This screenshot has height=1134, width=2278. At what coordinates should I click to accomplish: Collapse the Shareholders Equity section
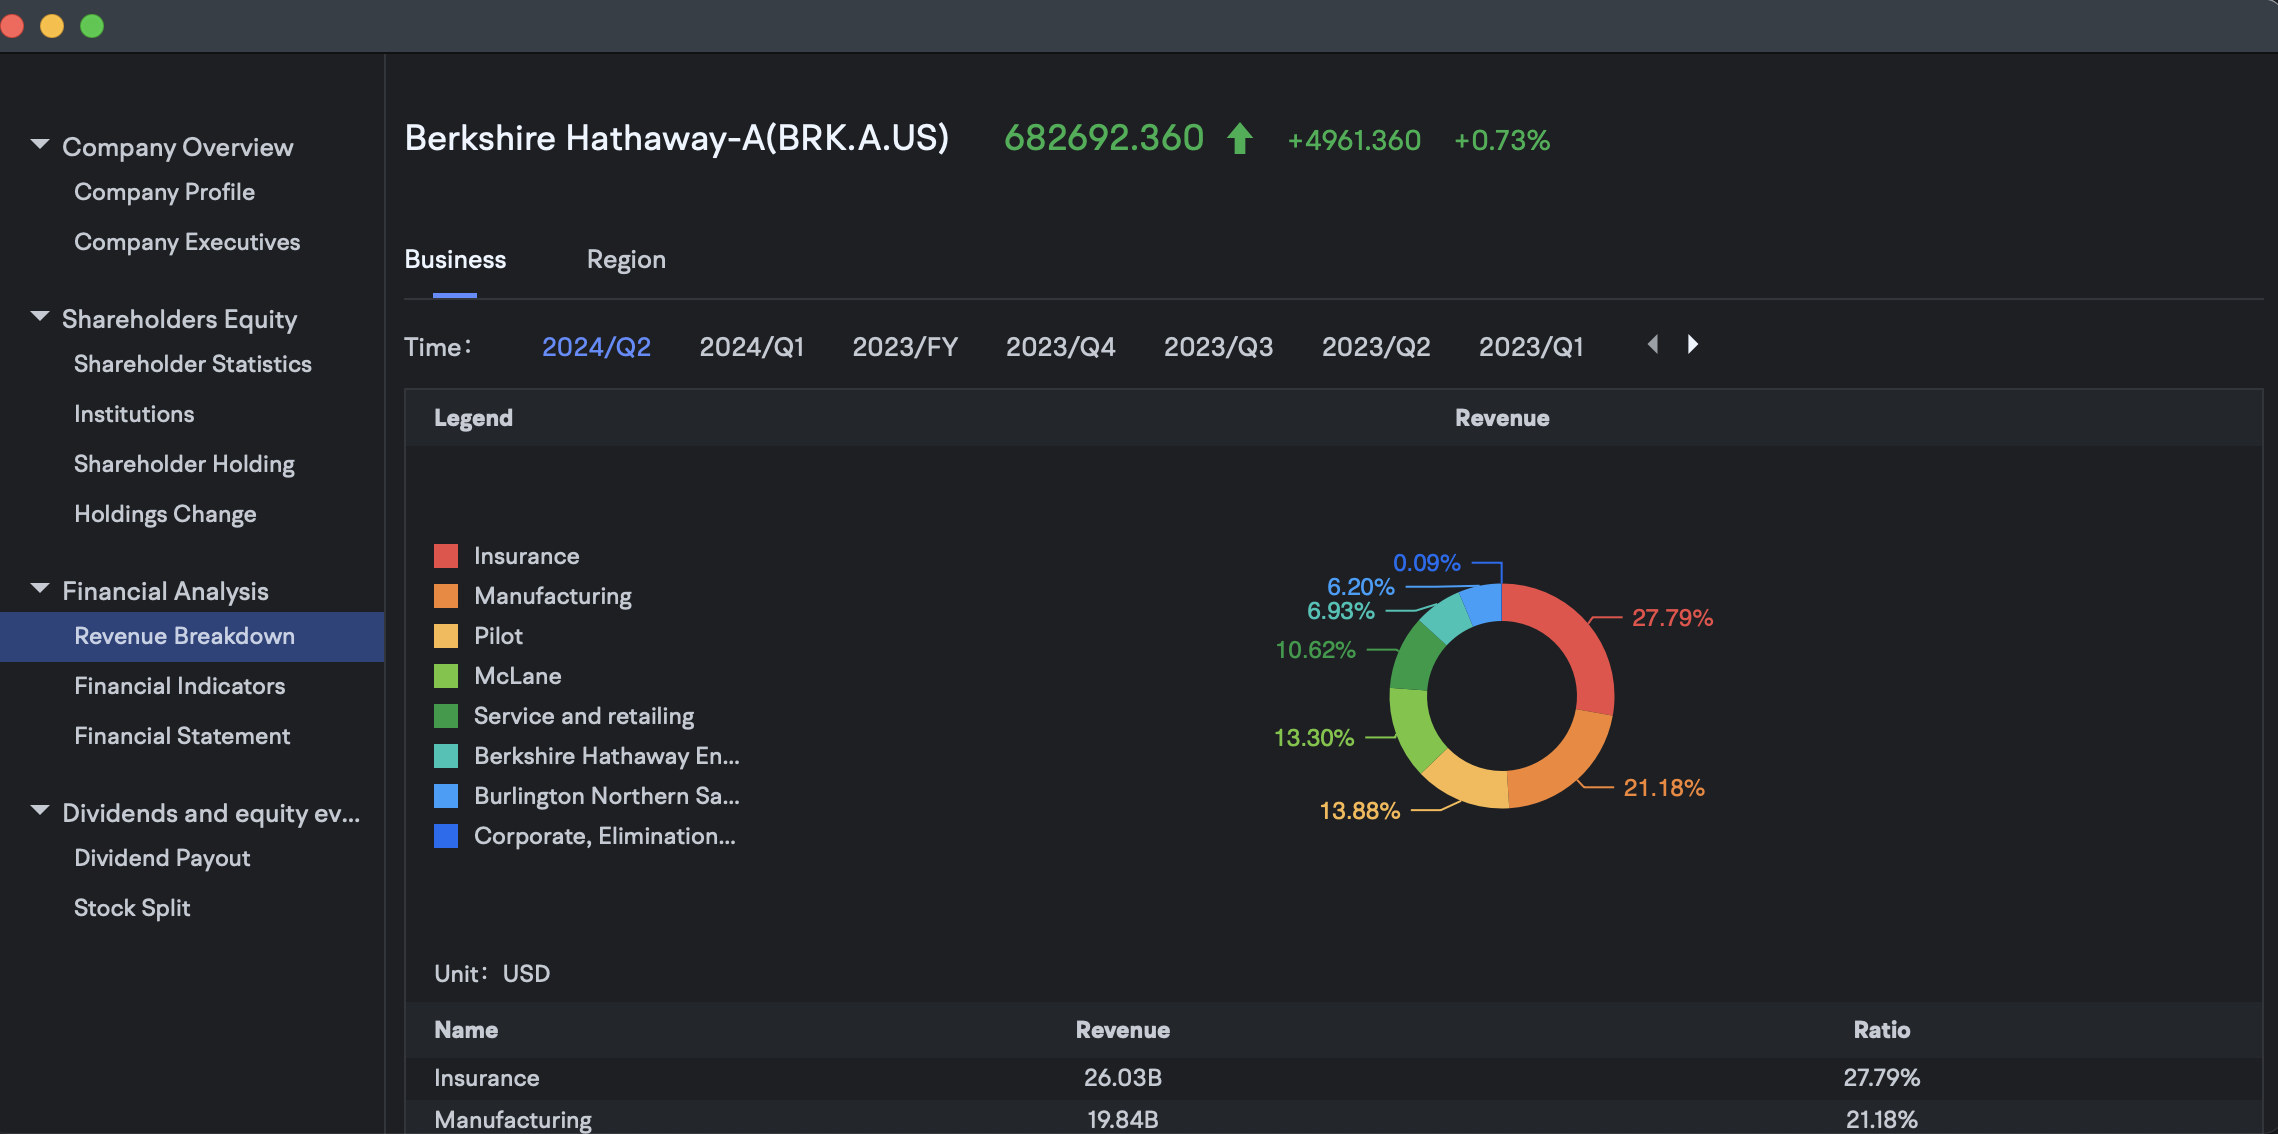(39, 316)
